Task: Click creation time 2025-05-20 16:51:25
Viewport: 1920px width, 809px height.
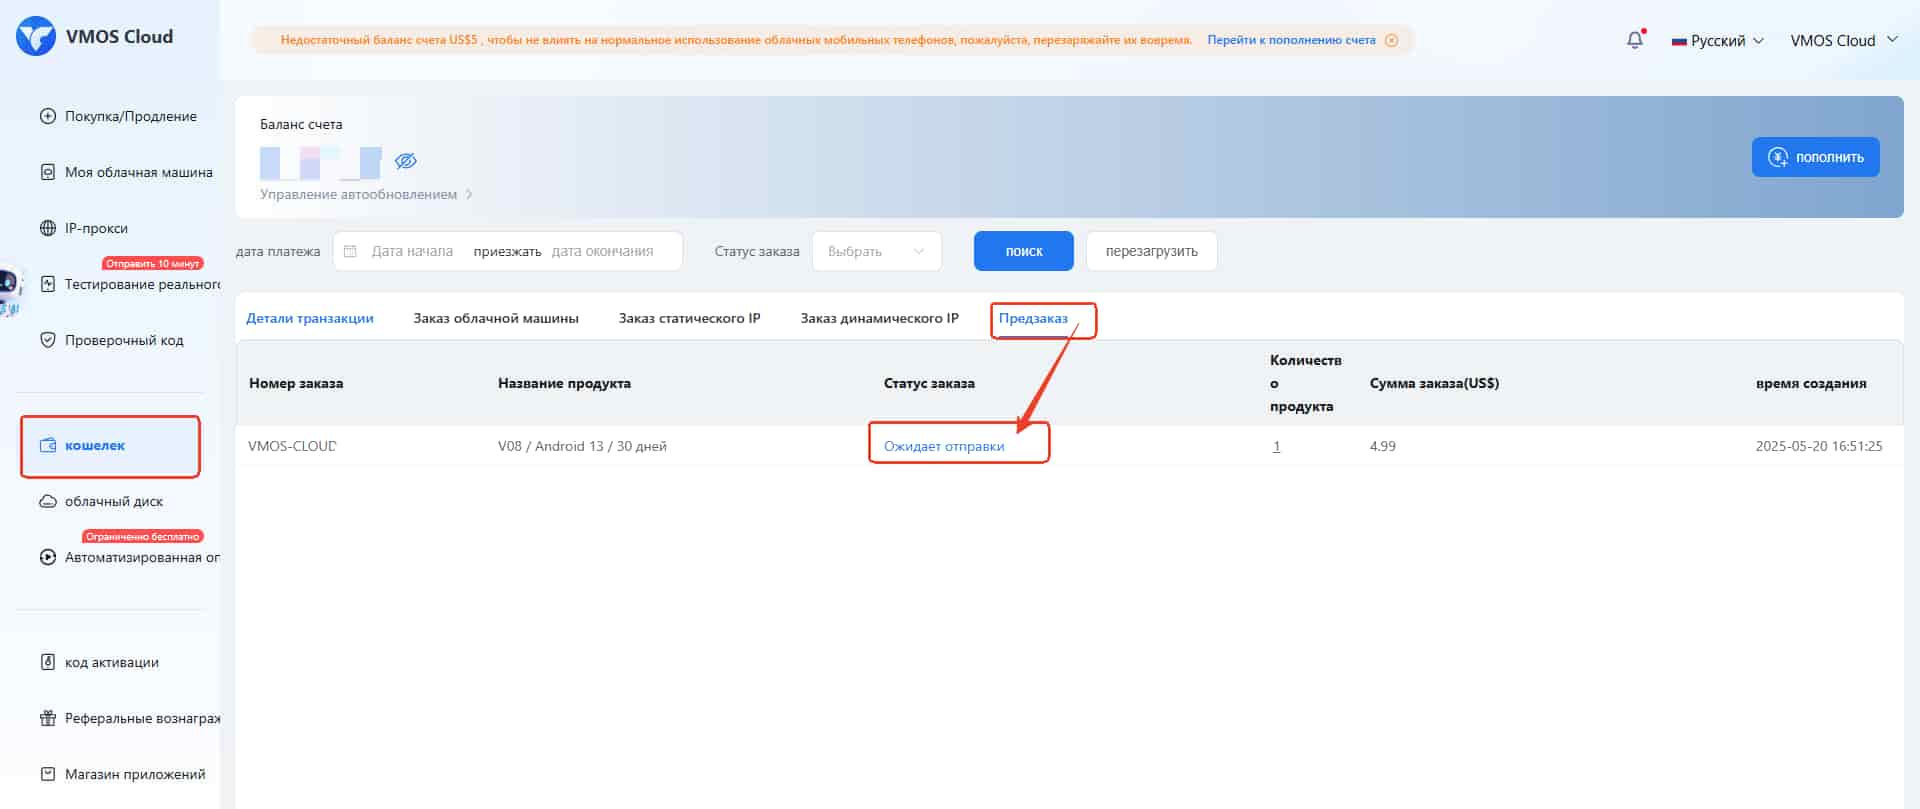Action: tap(1819, 446)
